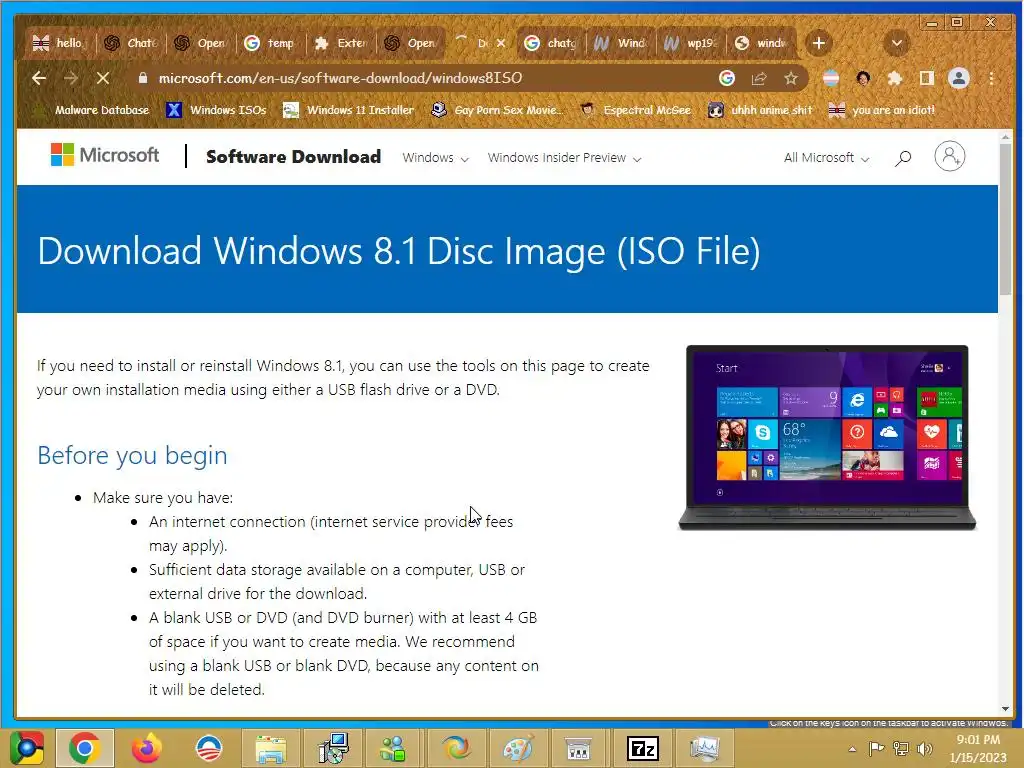
Task: Open network tray icon
Action: 901,748
